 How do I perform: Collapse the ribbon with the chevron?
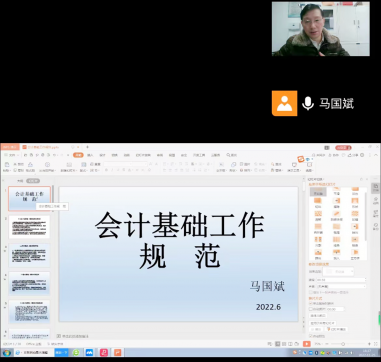click(x=376, y=155)
